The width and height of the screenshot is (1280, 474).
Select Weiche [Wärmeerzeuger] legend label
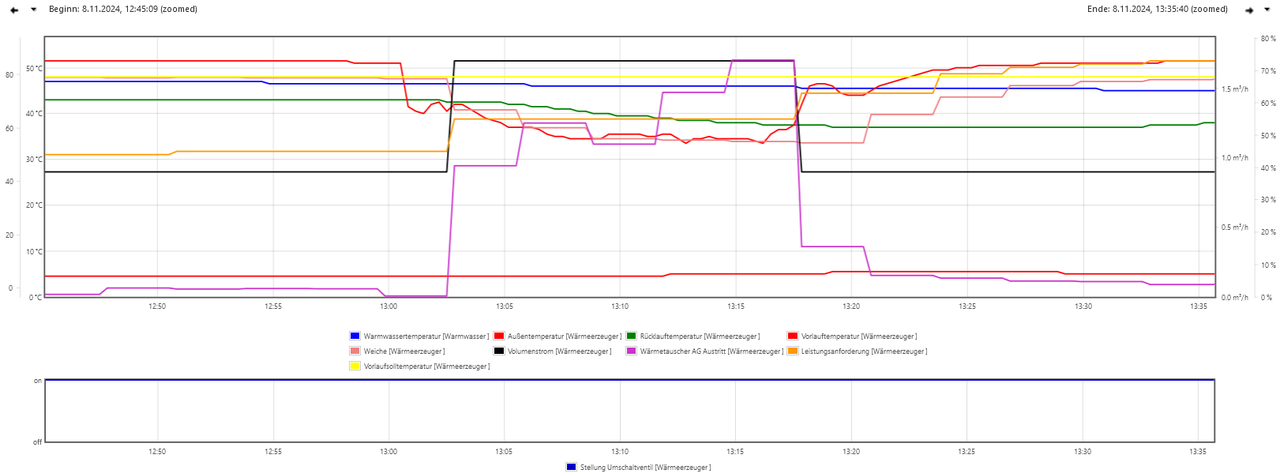pyautogui.click(x=405, y=351)
